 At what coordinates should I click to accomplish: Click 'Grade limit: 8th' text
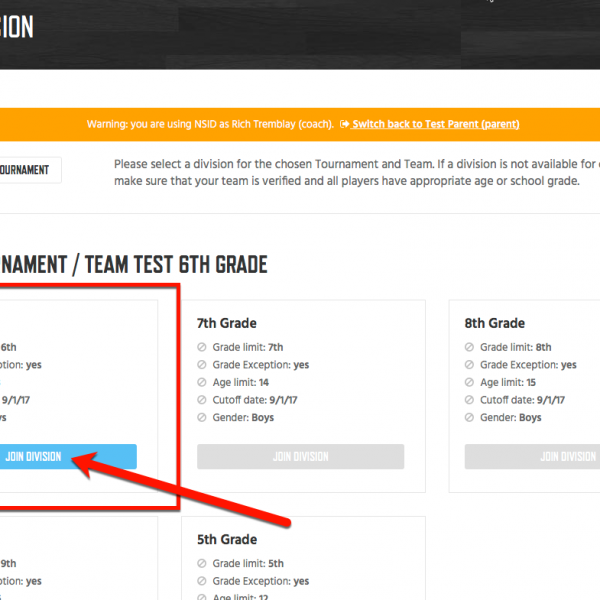point(516,347)
